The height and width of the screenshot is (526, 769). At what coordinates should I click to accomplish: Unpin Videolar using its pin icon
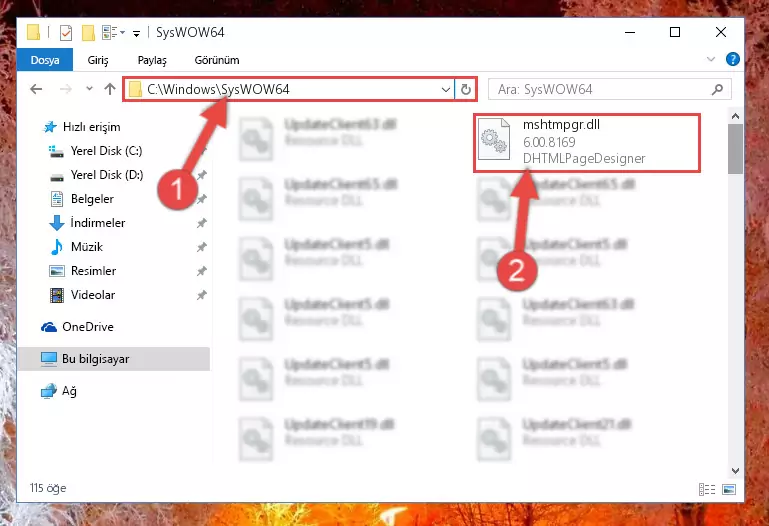[x=202, y=295]
